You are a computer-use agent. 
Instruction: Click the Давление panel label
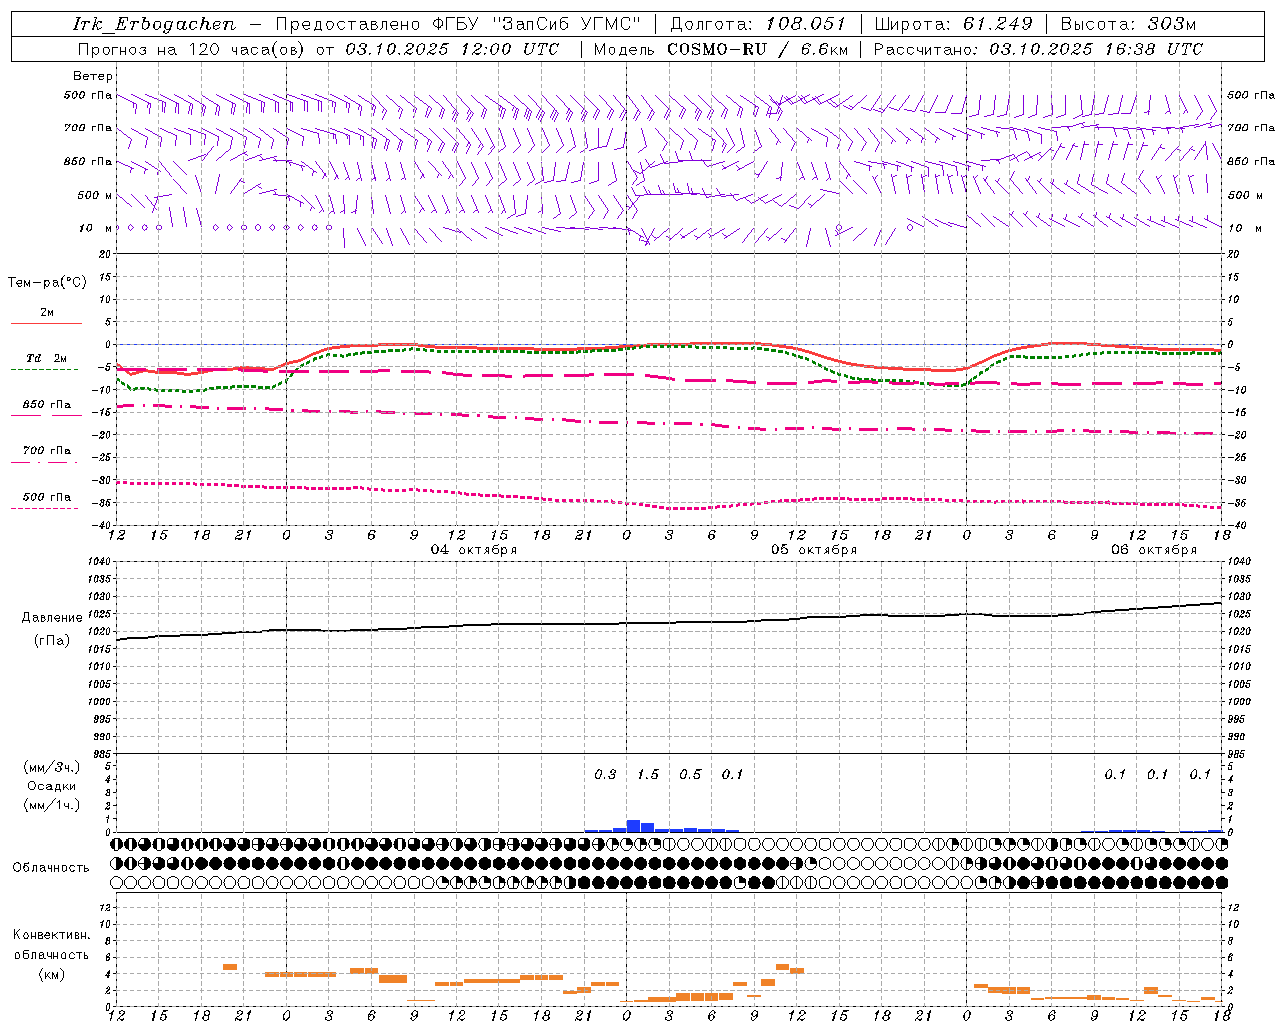click(52, 618)
